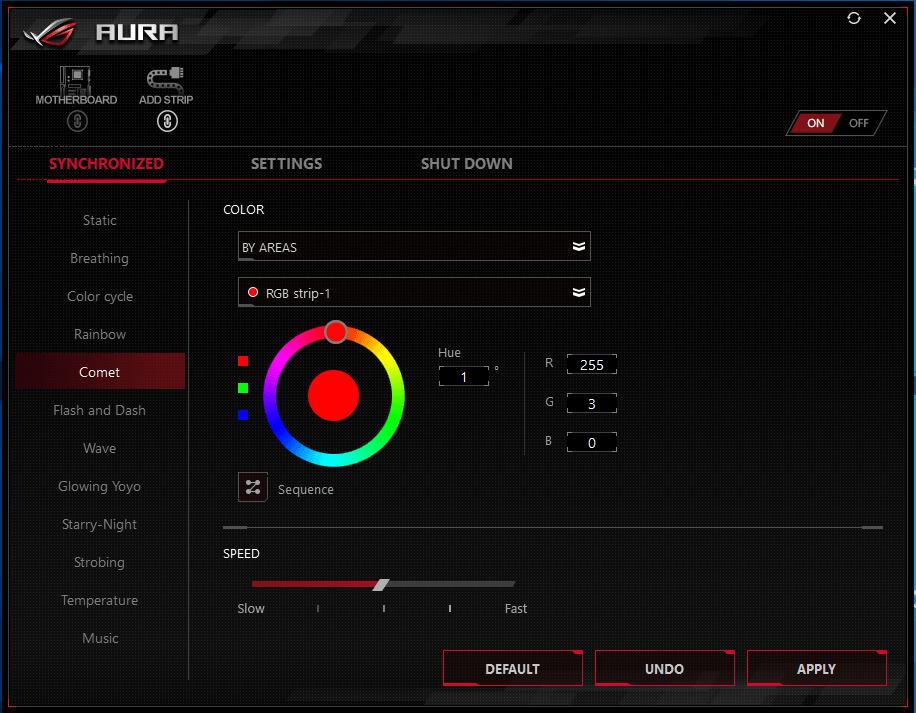The width and height of the screenshot is (916, 713).
Task: Close the Aura window
Action: (890, 18)
